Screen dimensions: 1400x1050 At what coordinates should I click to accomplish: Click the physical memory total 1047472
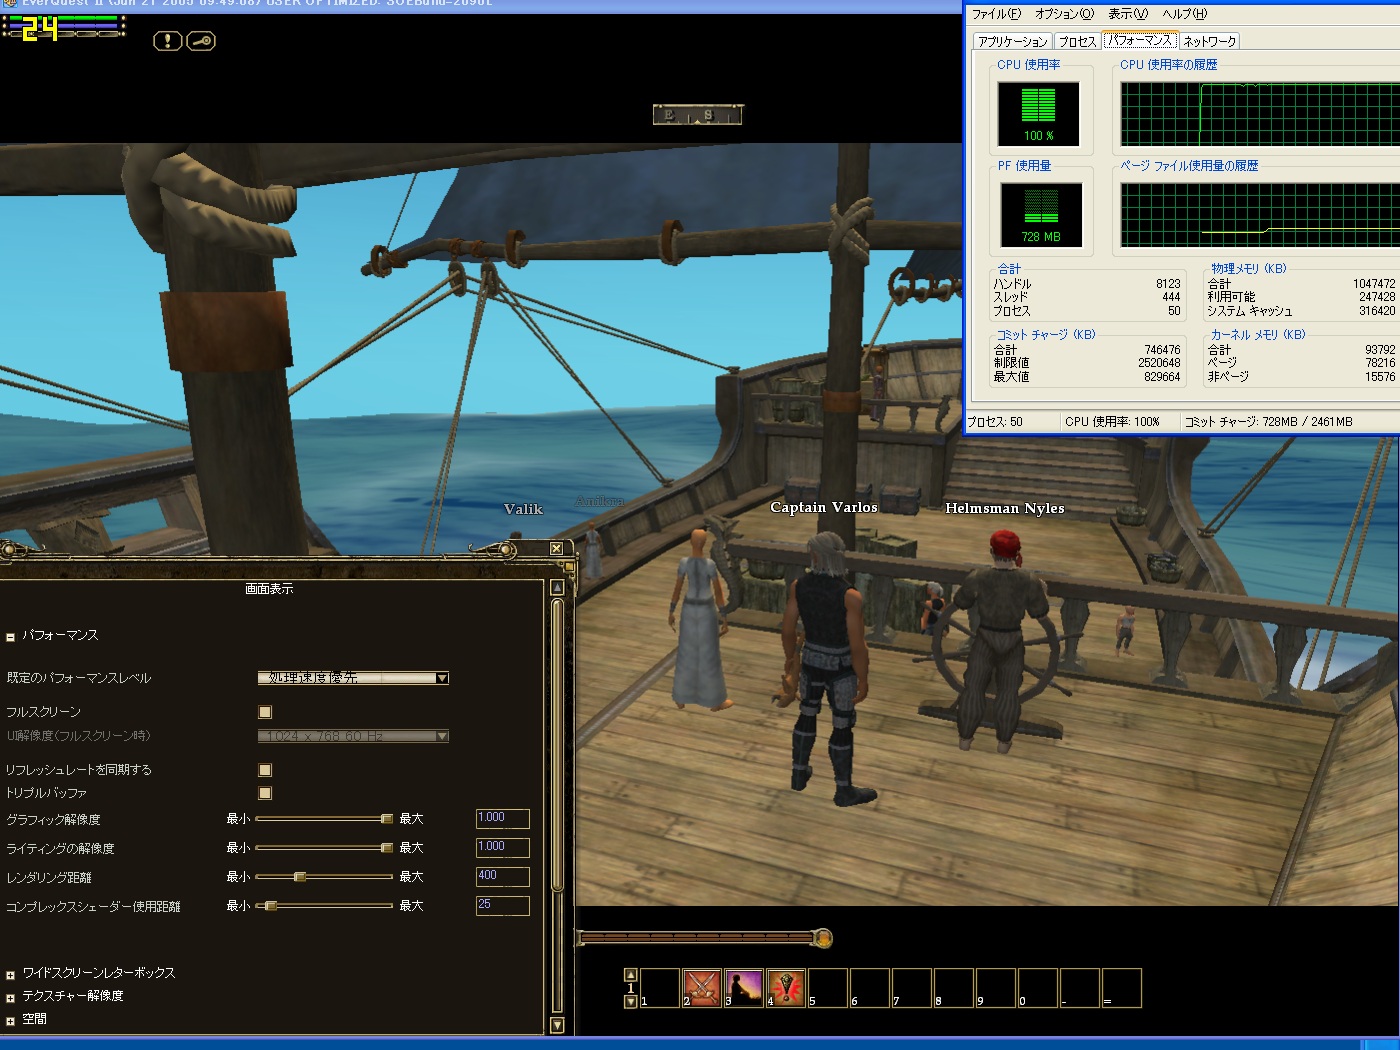coord(1374,284)
